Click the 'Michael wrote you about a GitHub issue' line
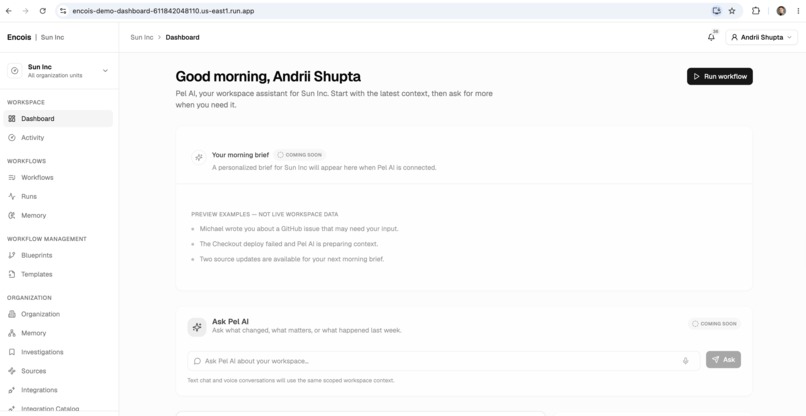The height and width of the screenshot is (416, 806). click(299, 229)
